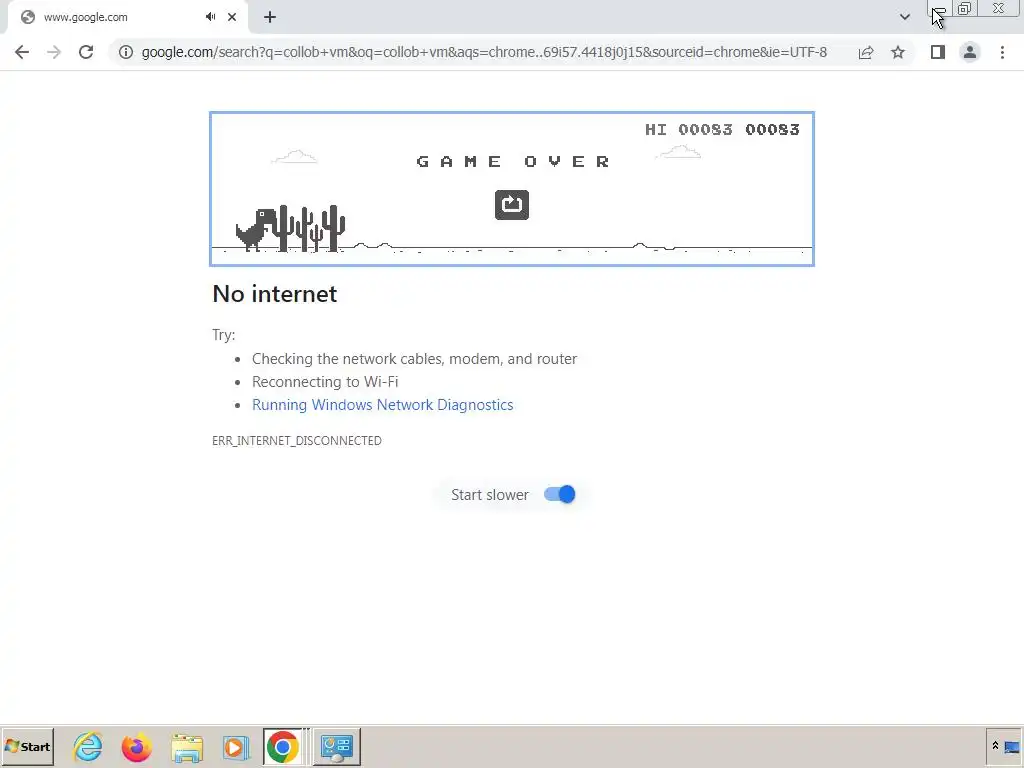The image size is (1024, 768).
Task: Mute the tab audio speaker icon
Action: click(x=210, y=17)
